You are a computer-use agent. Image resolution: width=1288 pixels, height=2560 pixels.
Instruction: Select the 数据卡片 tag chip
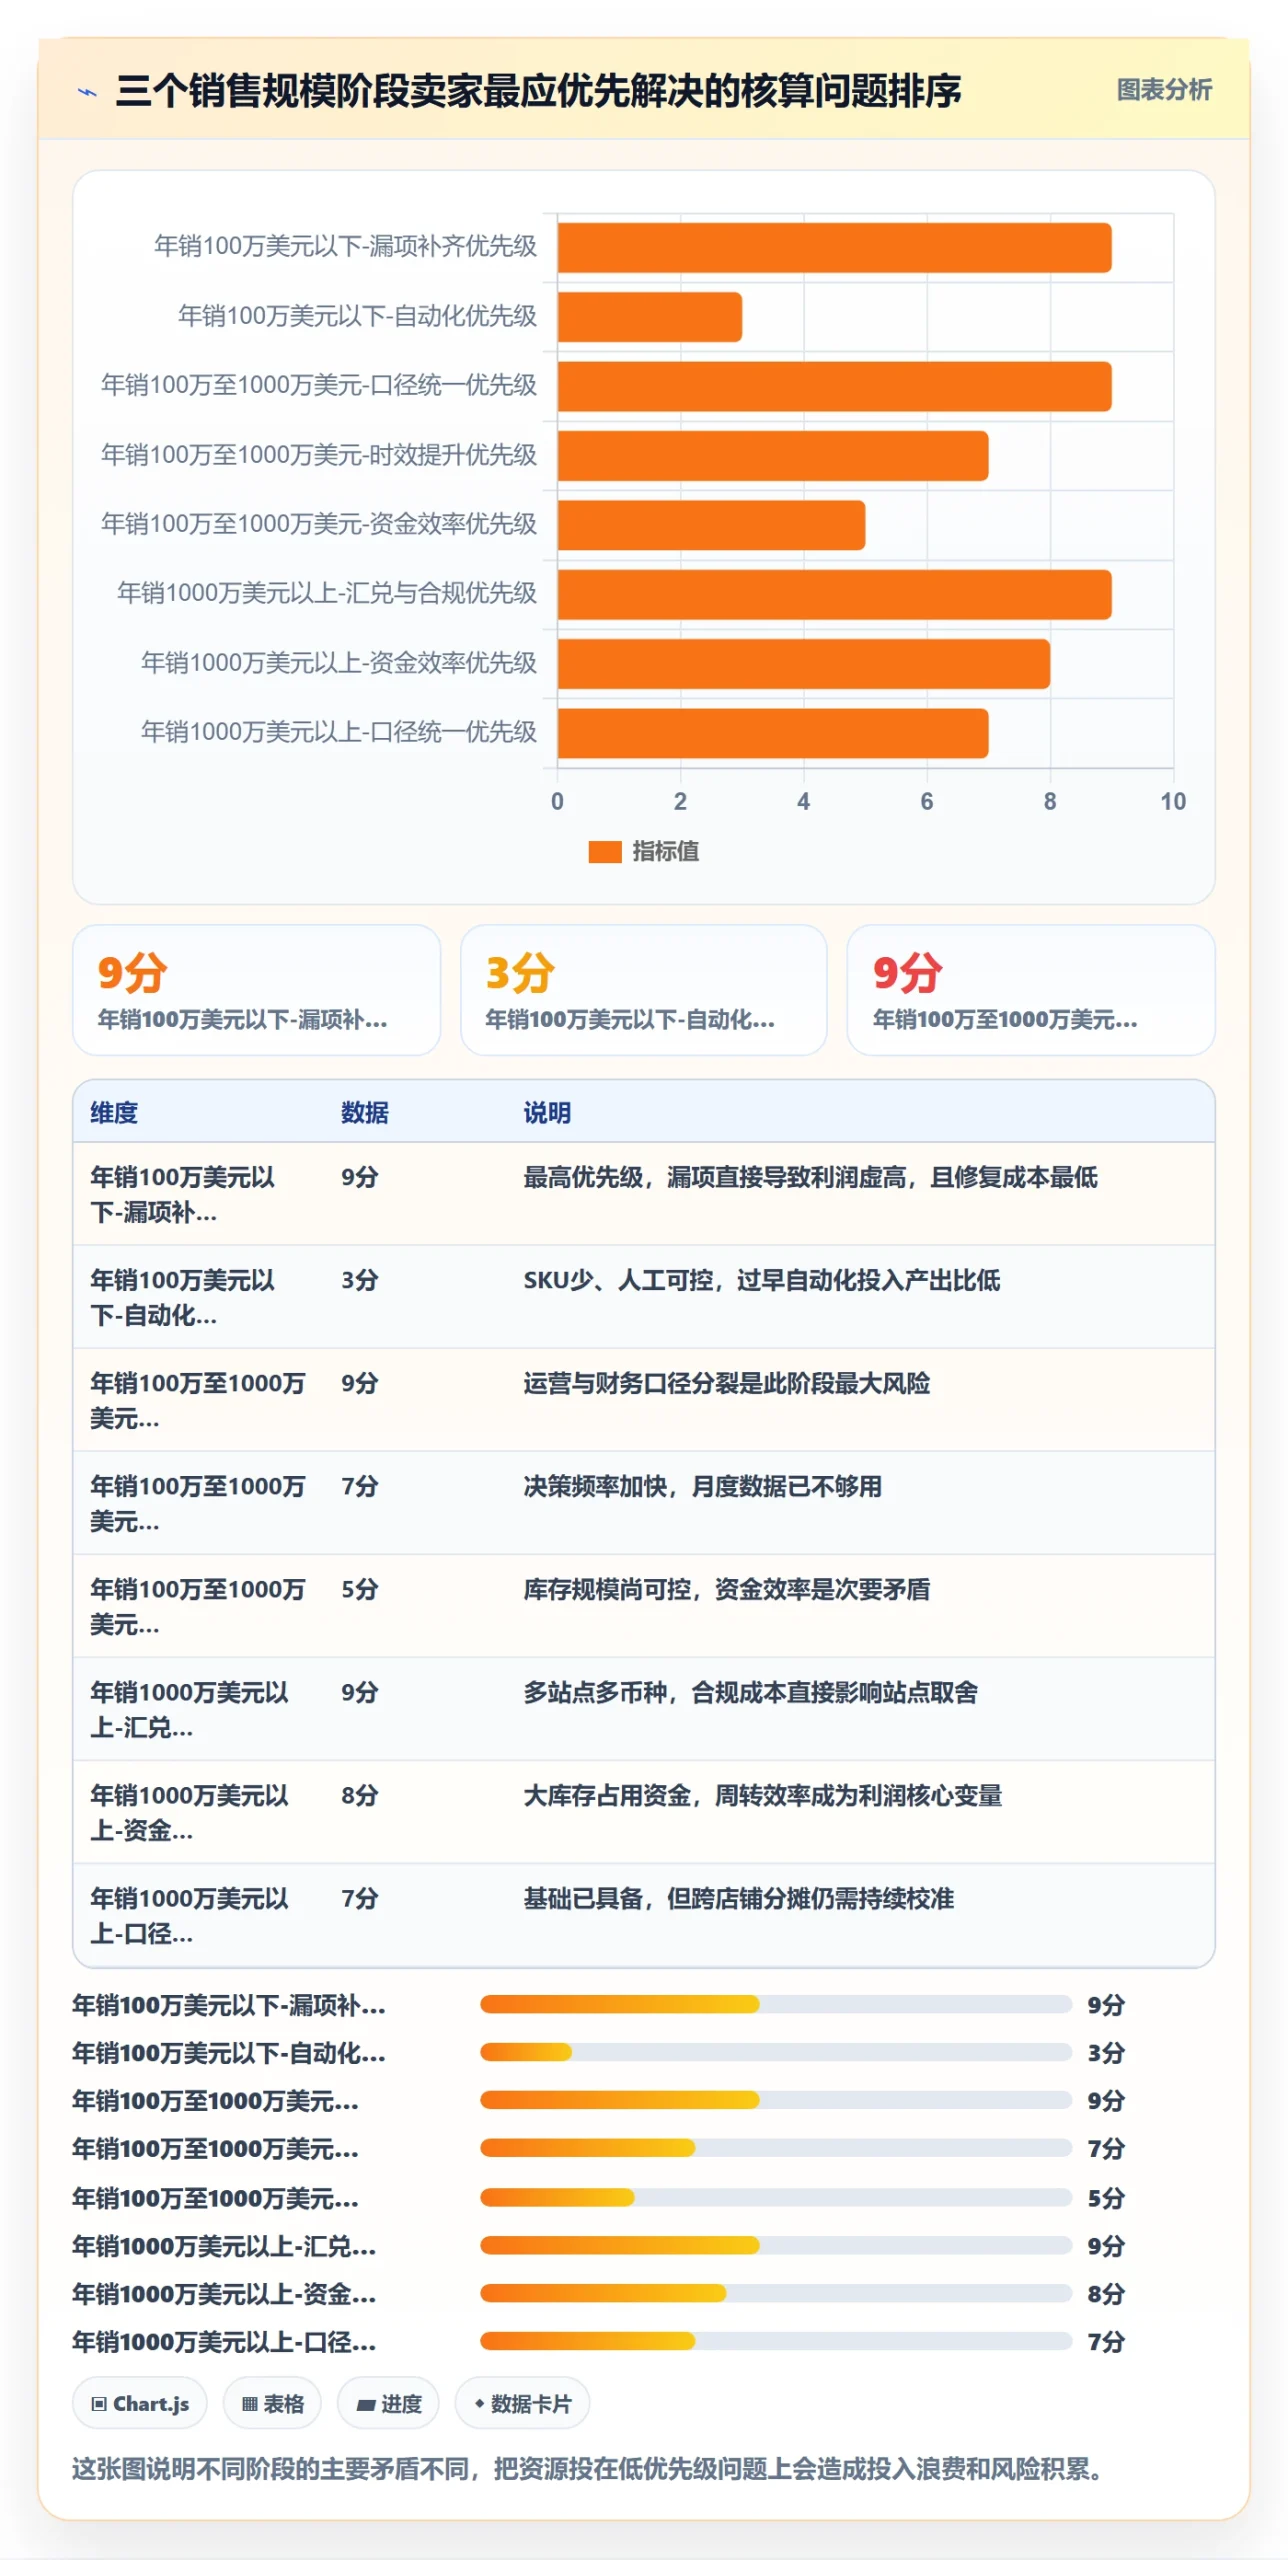[x=522, y=2403]
